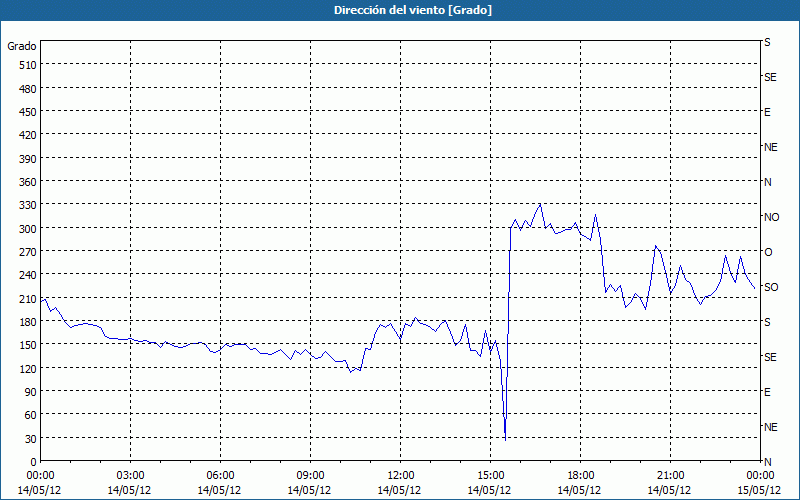Pick the 360 tick label on the left axis
800x500 pixels.
tap(28, 182)
